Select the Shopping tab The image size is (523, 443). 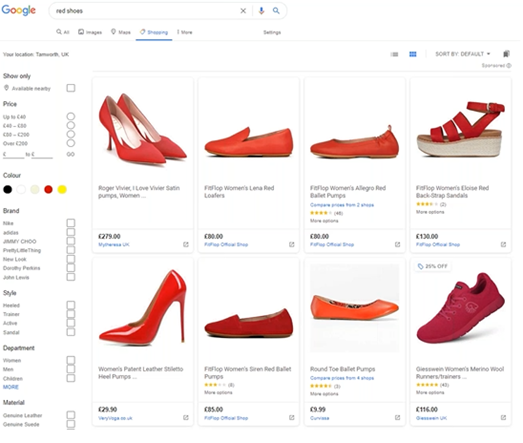[154, 32]
